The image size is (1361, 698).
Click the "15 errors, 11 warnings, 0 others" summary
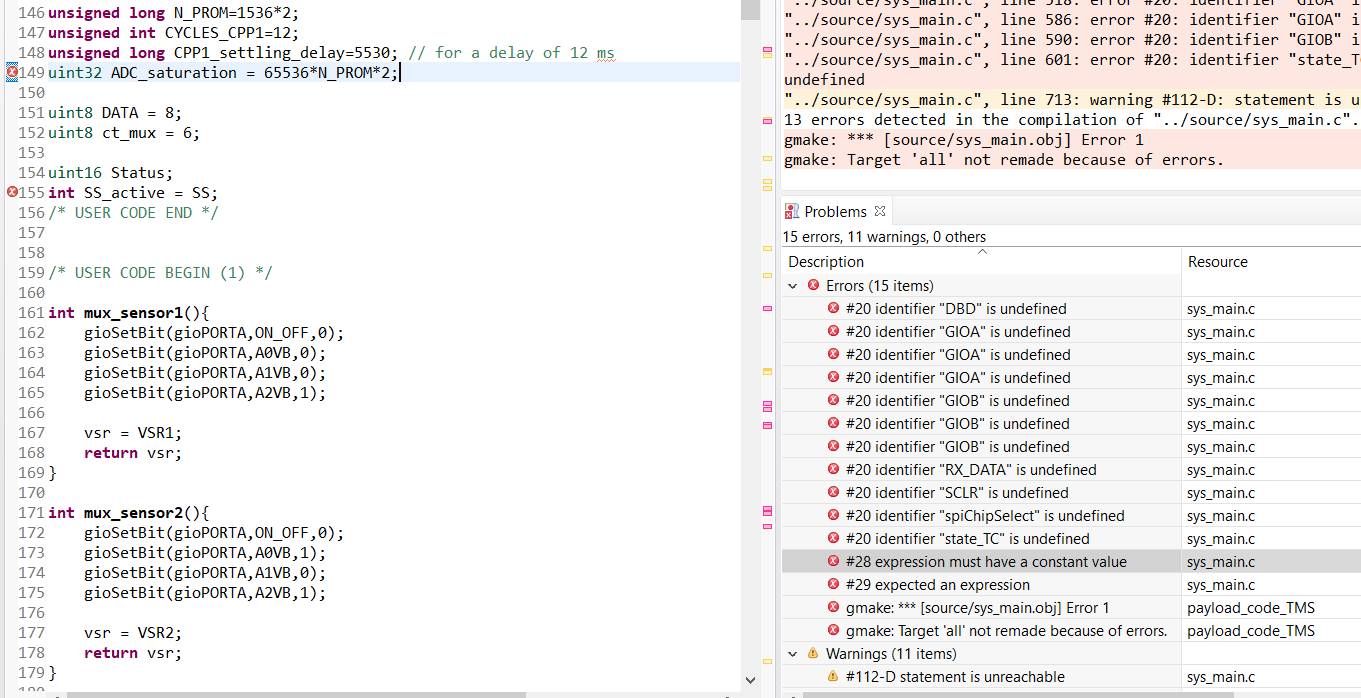click(x=886, y=237)
